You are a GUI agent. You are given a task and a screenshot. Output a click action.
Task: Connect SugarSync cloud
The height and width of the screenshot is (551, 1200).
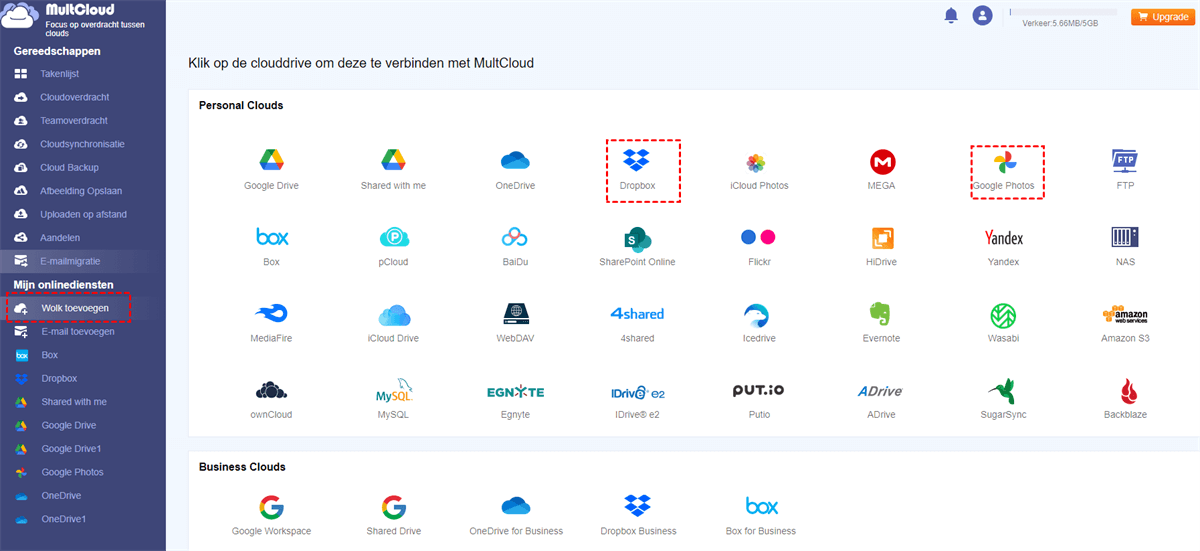coord(1003,390)
